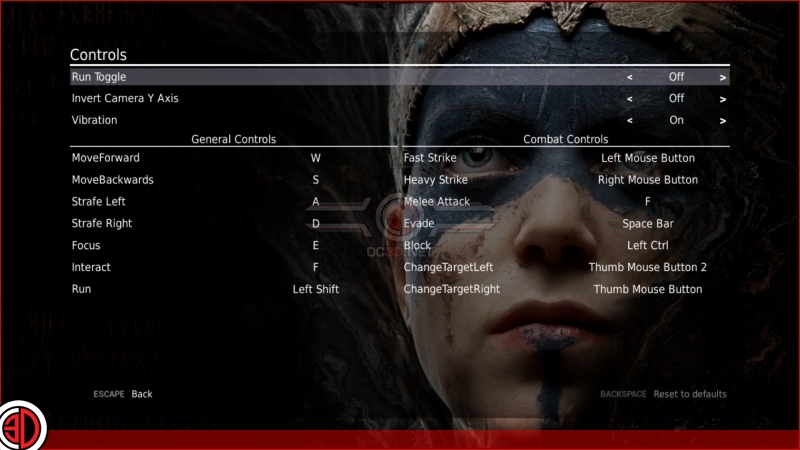Rebind Evade key Space Bar

pos(647,224)
